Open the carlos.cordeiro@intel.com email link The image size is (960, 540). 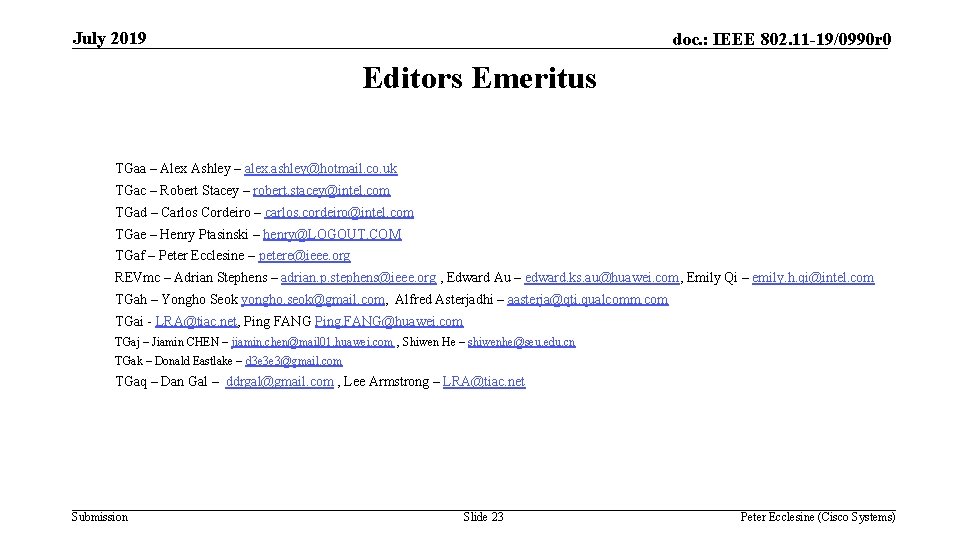coord(339,212)
